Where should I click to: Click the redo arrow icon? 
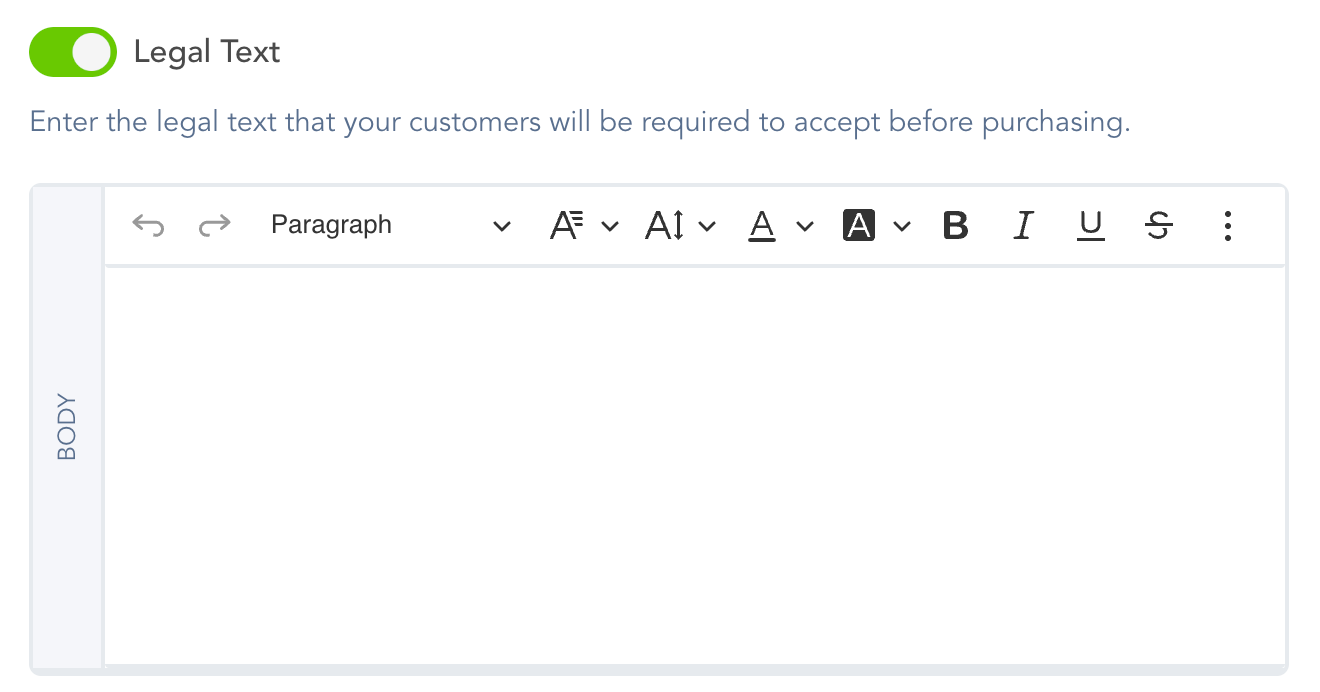[x=214, y=226]
